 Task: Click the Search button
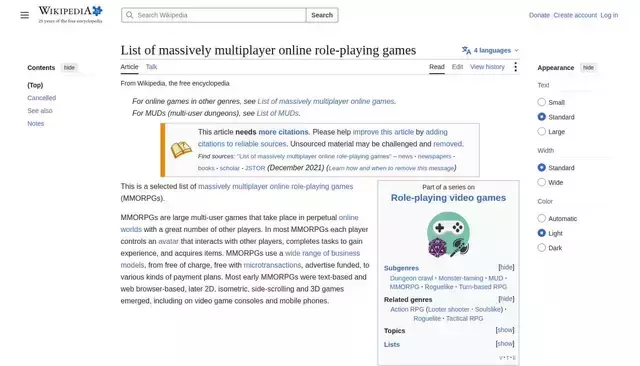click(x=322, y=15)
